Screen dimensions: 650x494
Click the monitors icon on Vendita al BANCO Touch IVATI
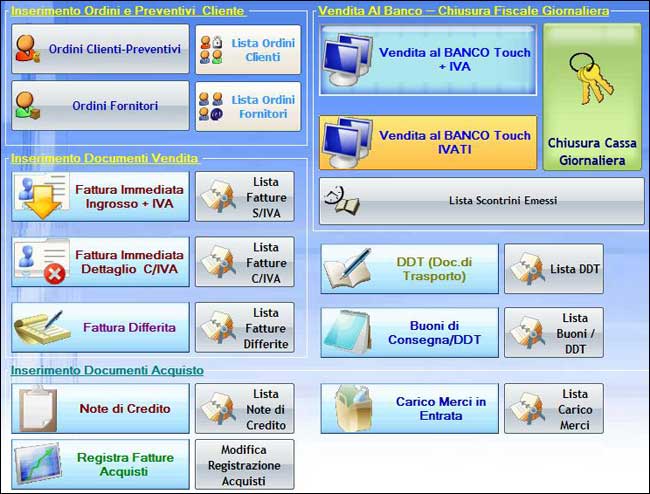tap(349, 142)
